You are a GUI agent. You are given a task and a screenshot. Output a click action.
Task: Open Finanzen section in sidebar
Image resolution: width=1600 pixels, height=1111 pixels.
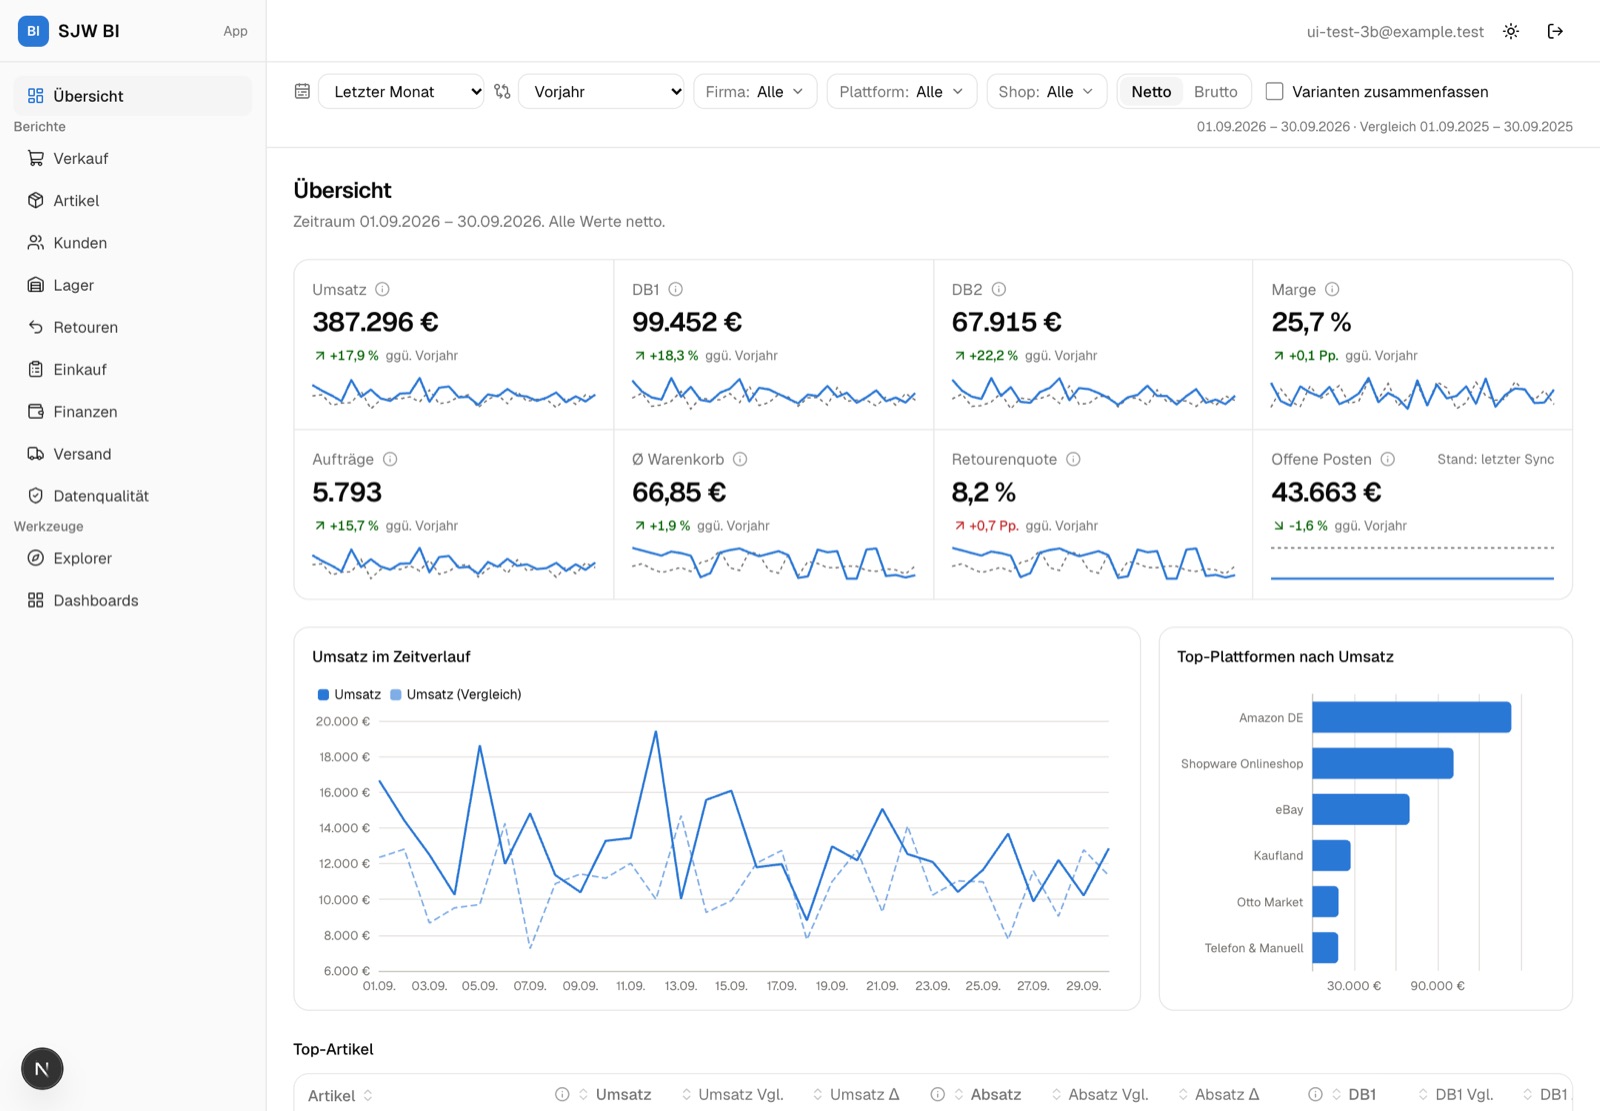pos(133,411)
